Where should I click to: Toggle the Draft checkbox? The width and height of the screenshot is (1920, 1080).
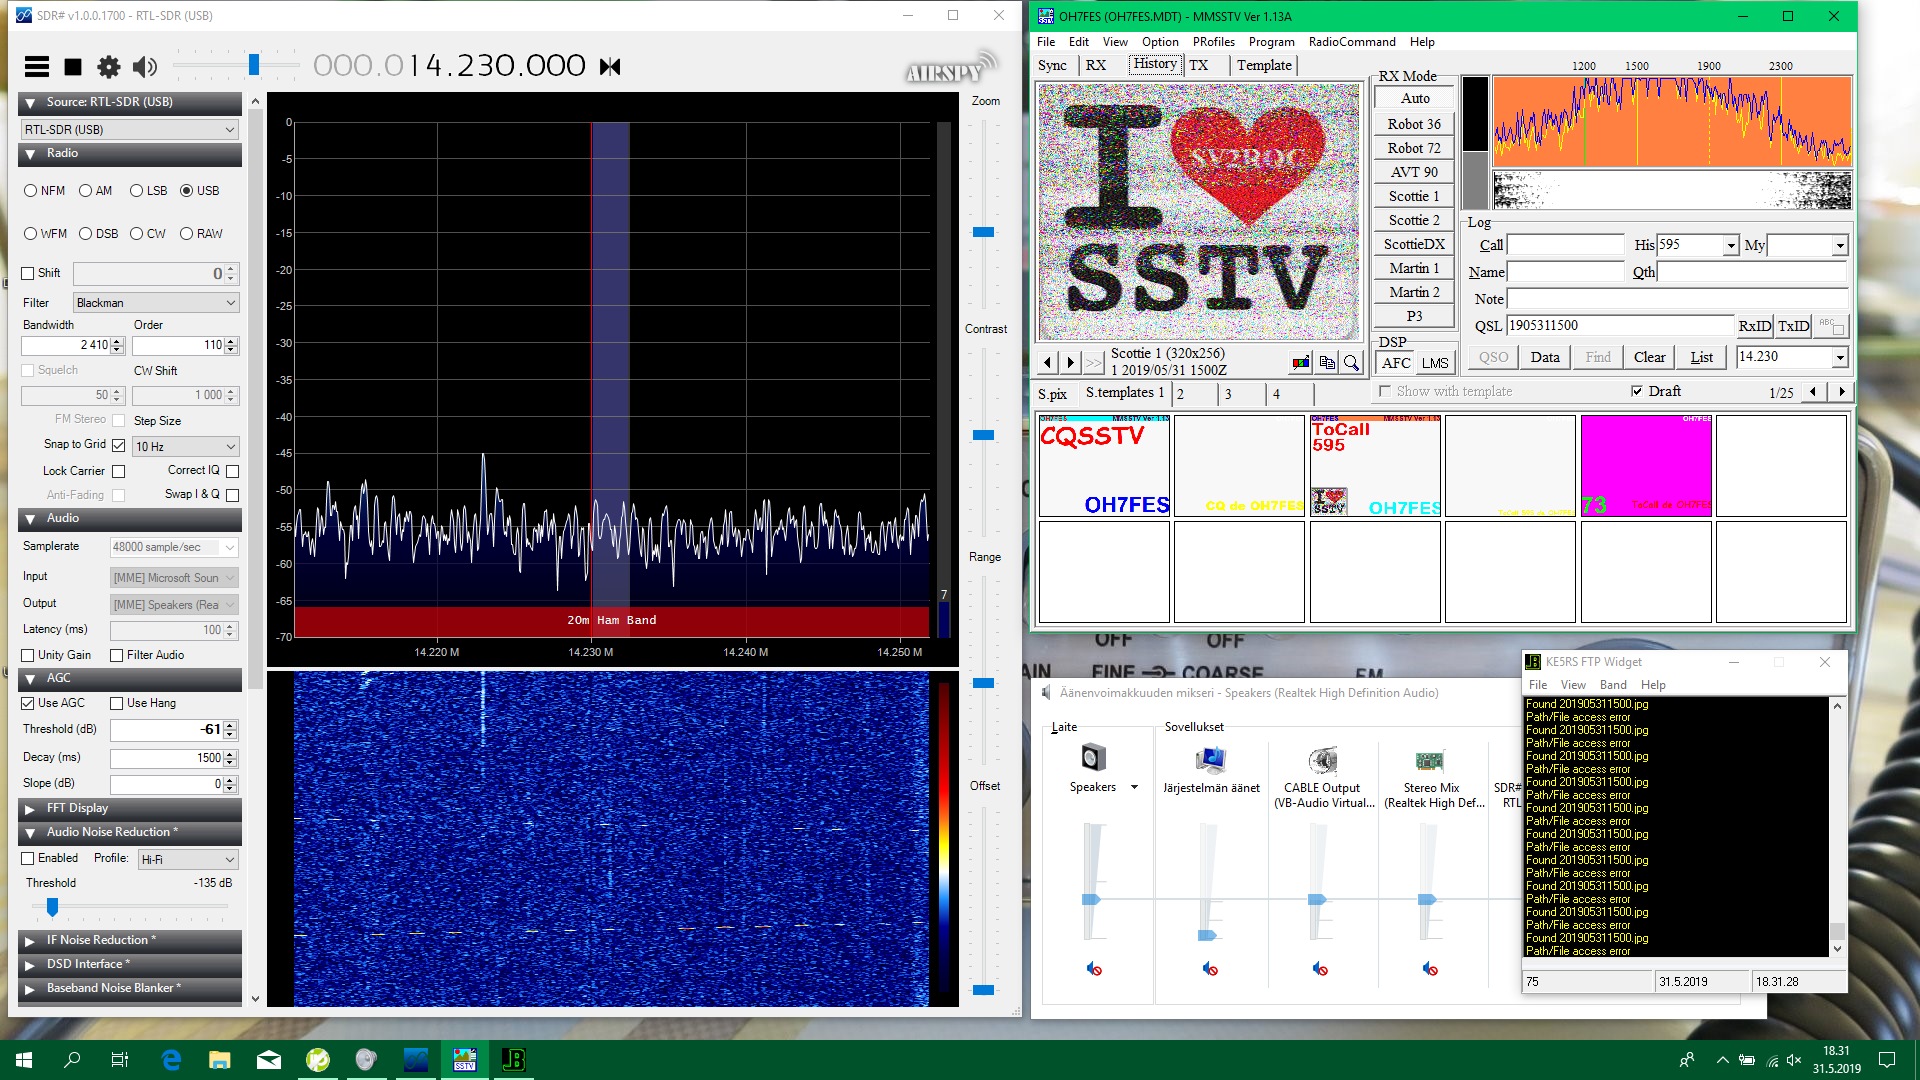coord(1636,391)
